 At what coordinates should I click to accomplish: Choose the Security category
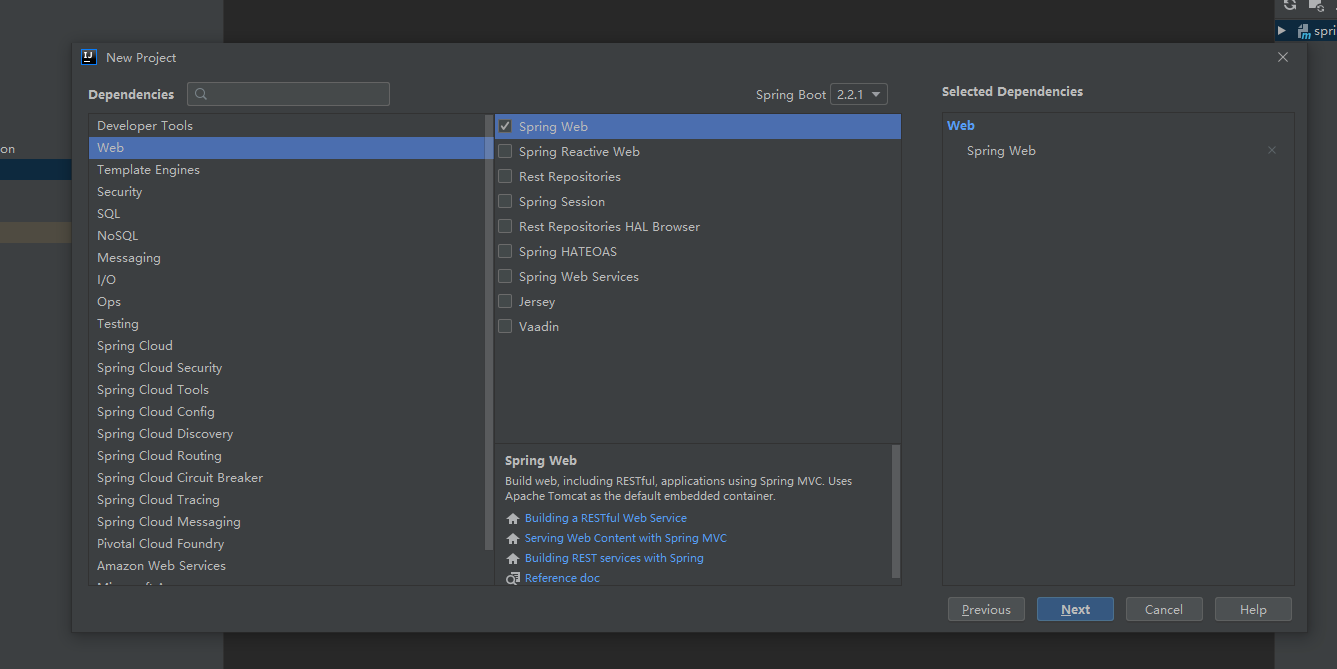pos(287,192)
